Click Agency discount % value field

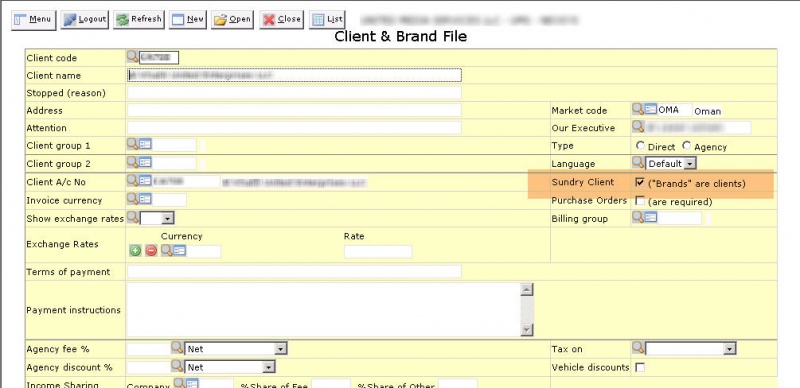pos(148,367)
